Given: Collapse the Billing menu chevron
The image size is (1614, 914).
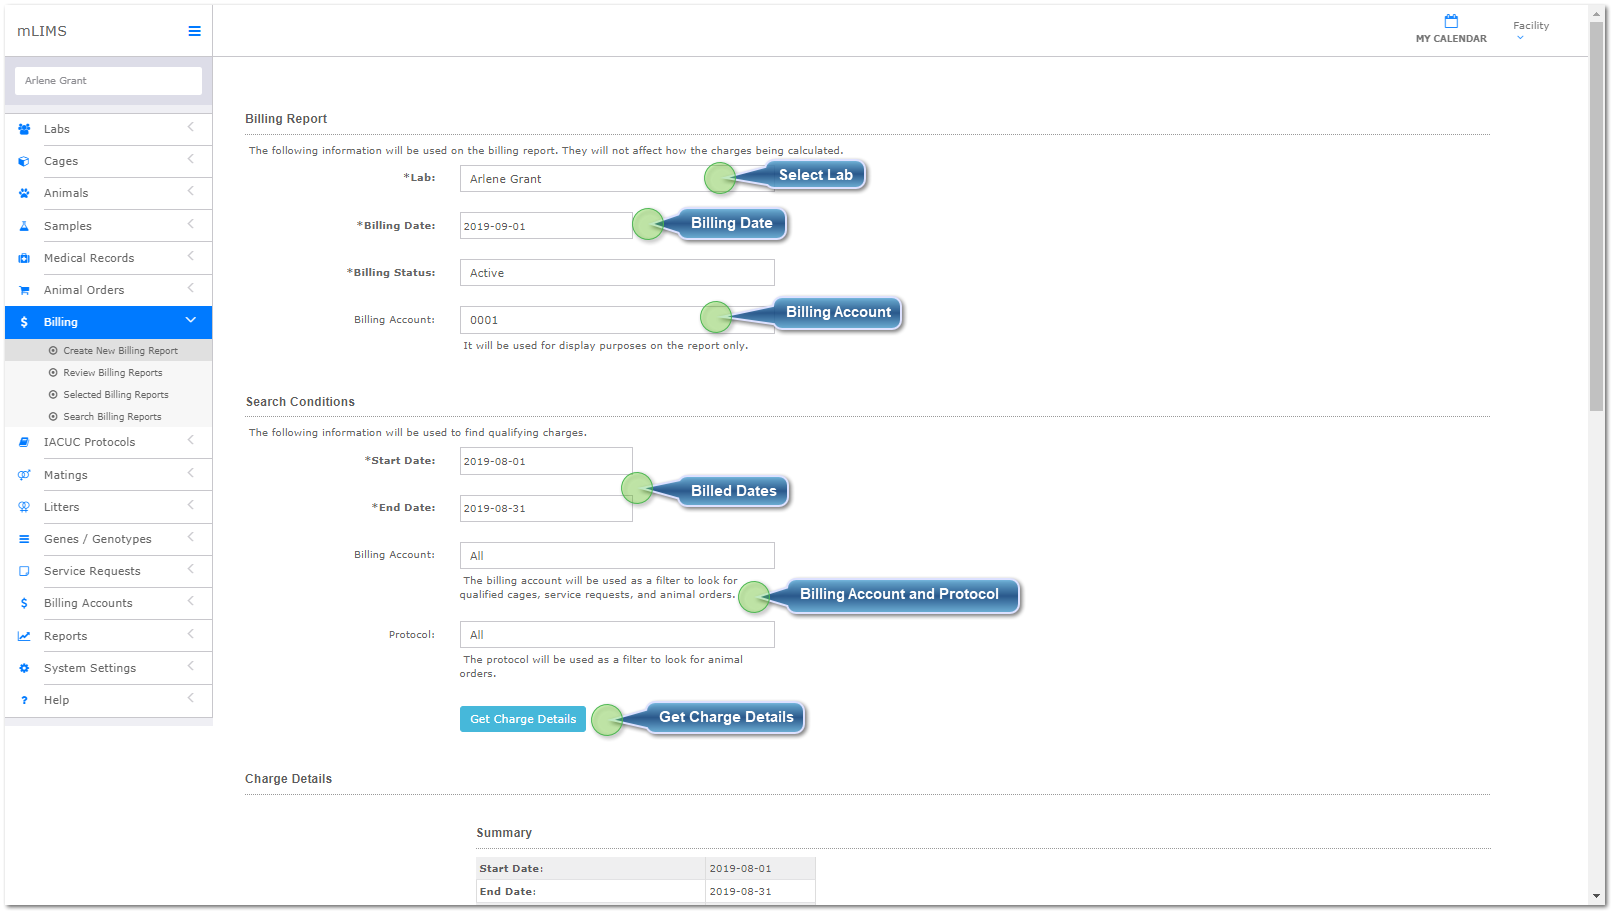Looking at the screenshot, I should (190, 320).
